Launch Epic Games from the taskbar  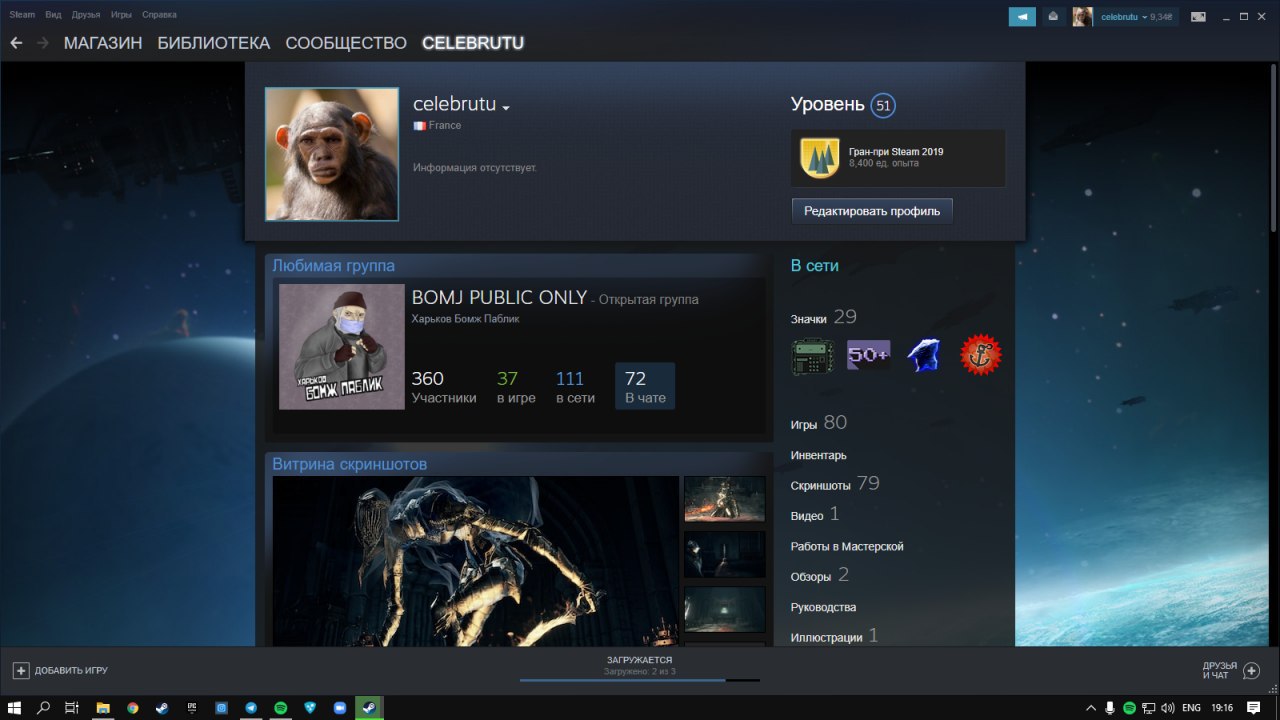tap(192, 707)
